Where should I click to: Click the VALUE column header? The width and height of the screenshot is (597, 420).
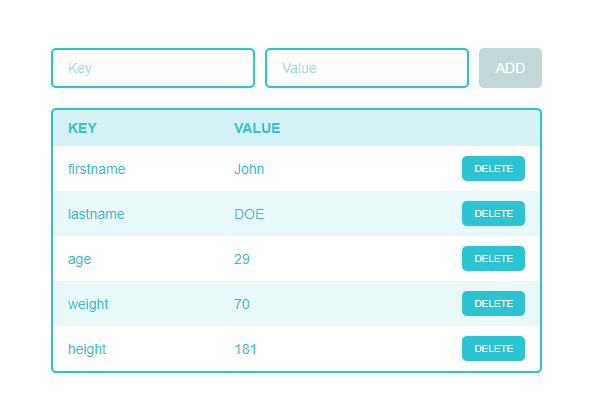257,128
